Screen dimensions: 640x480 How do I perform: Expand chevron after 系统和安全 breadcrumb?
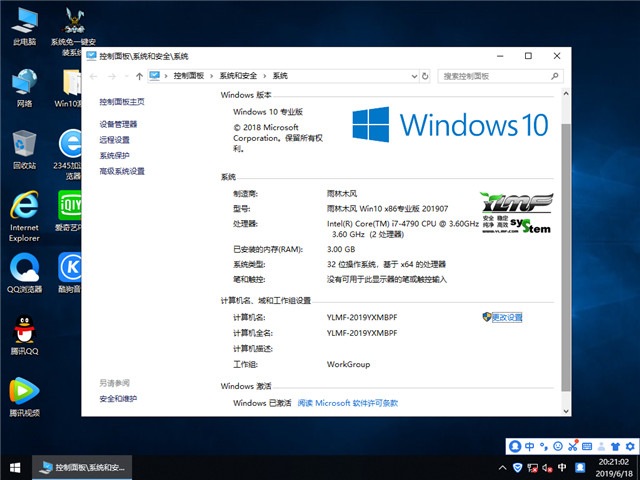click(x=264, y=76)
